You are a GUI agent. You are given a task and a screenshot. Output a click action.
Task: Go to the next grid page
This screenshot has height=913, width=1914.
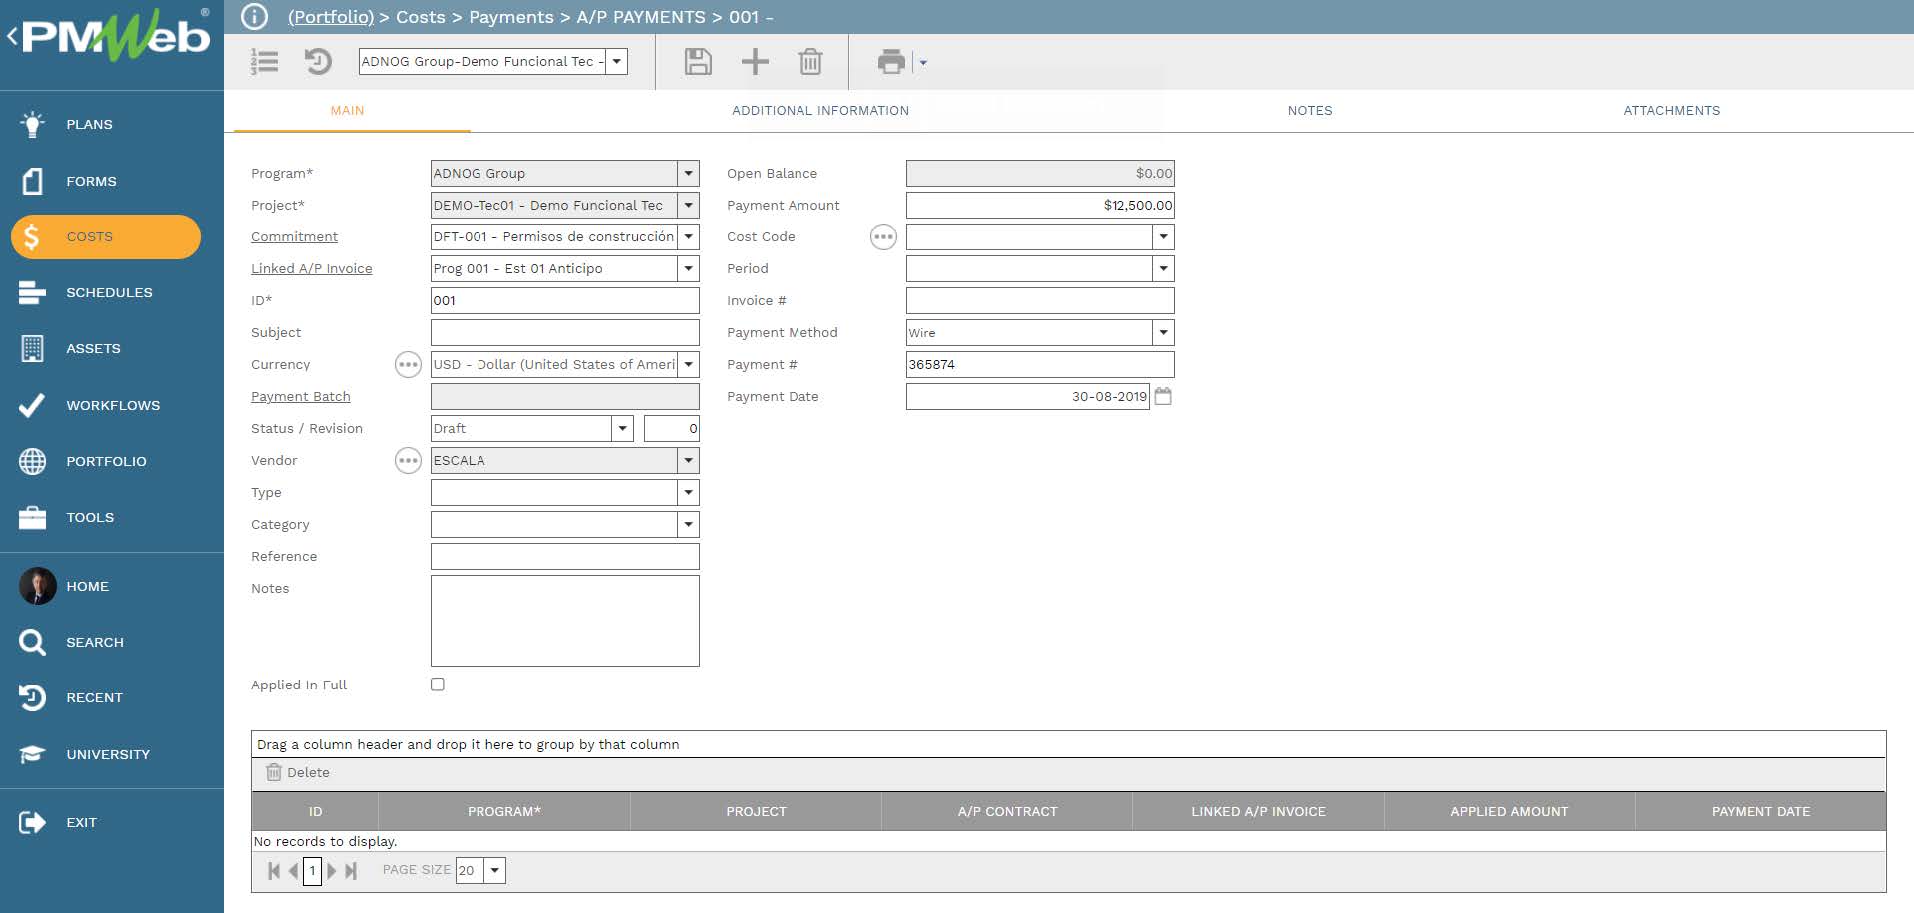coord(332,871)
